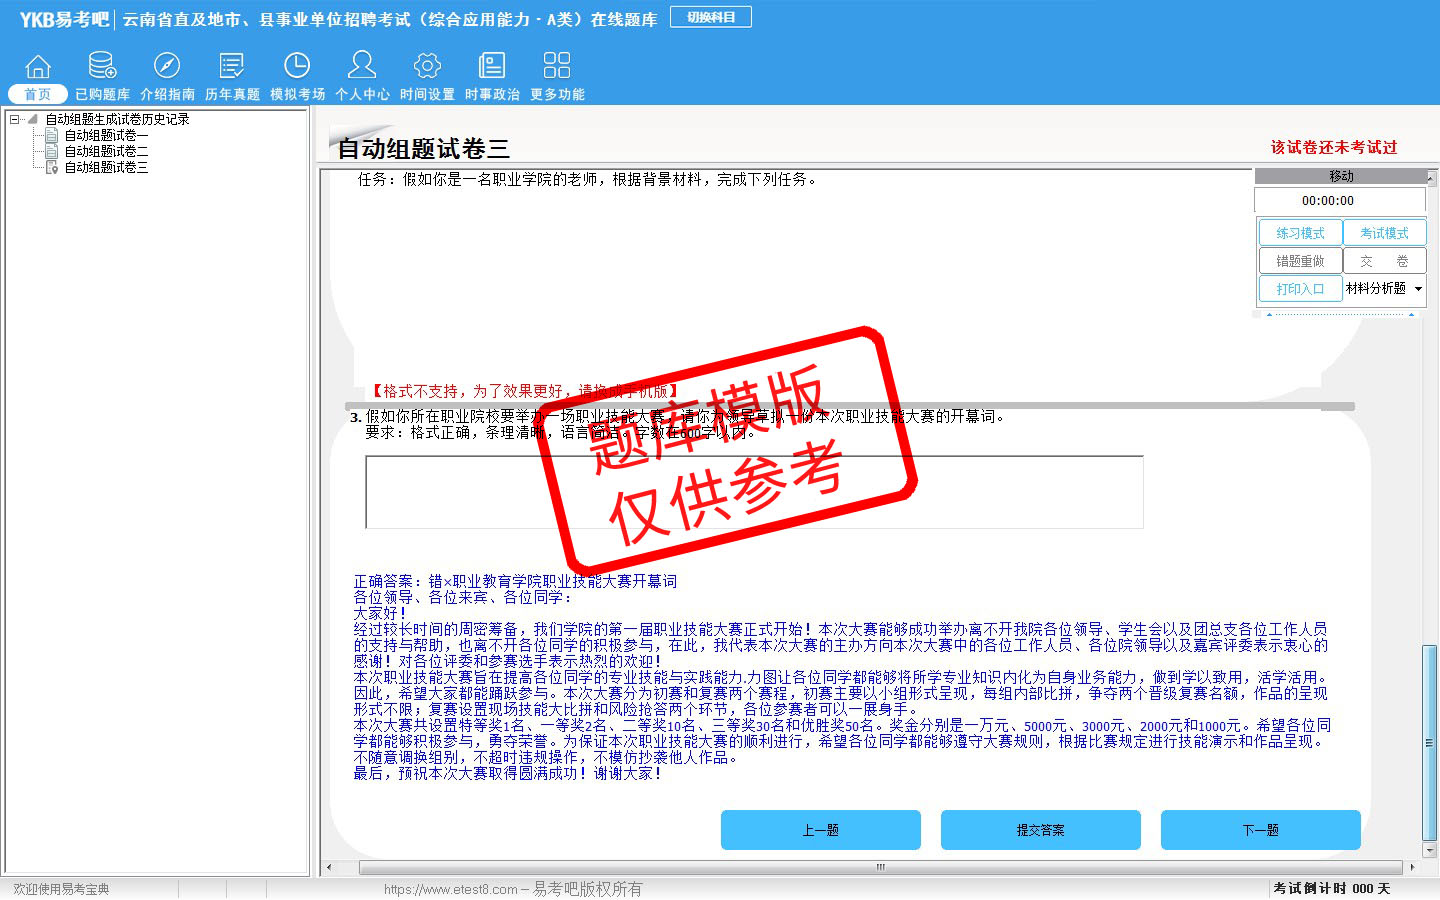Open 时事政治 news icon
Viewport: 1440px width, 900px height.
coord(492,67)
